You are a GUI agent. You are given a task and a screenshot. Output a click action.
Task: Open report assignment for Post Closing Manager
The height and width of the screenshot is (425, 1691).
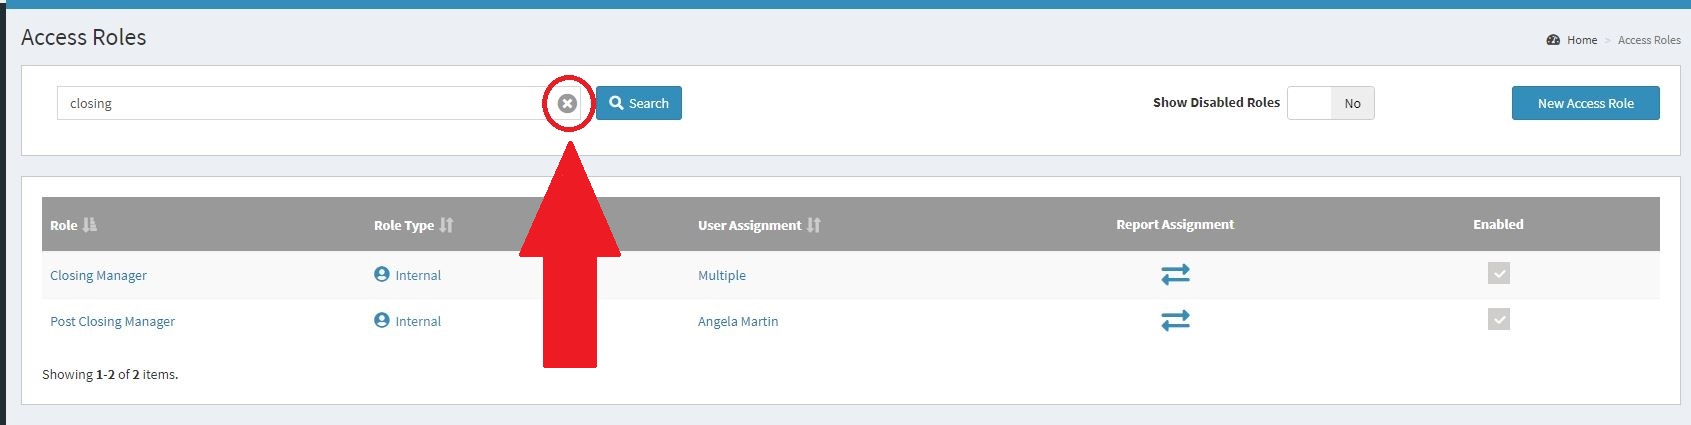1175,320
